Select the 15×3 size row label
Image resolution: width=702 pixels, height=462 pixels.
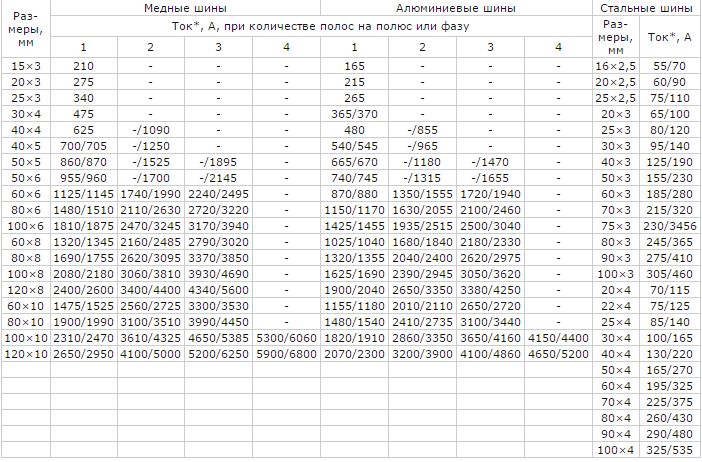click(26, 66)
